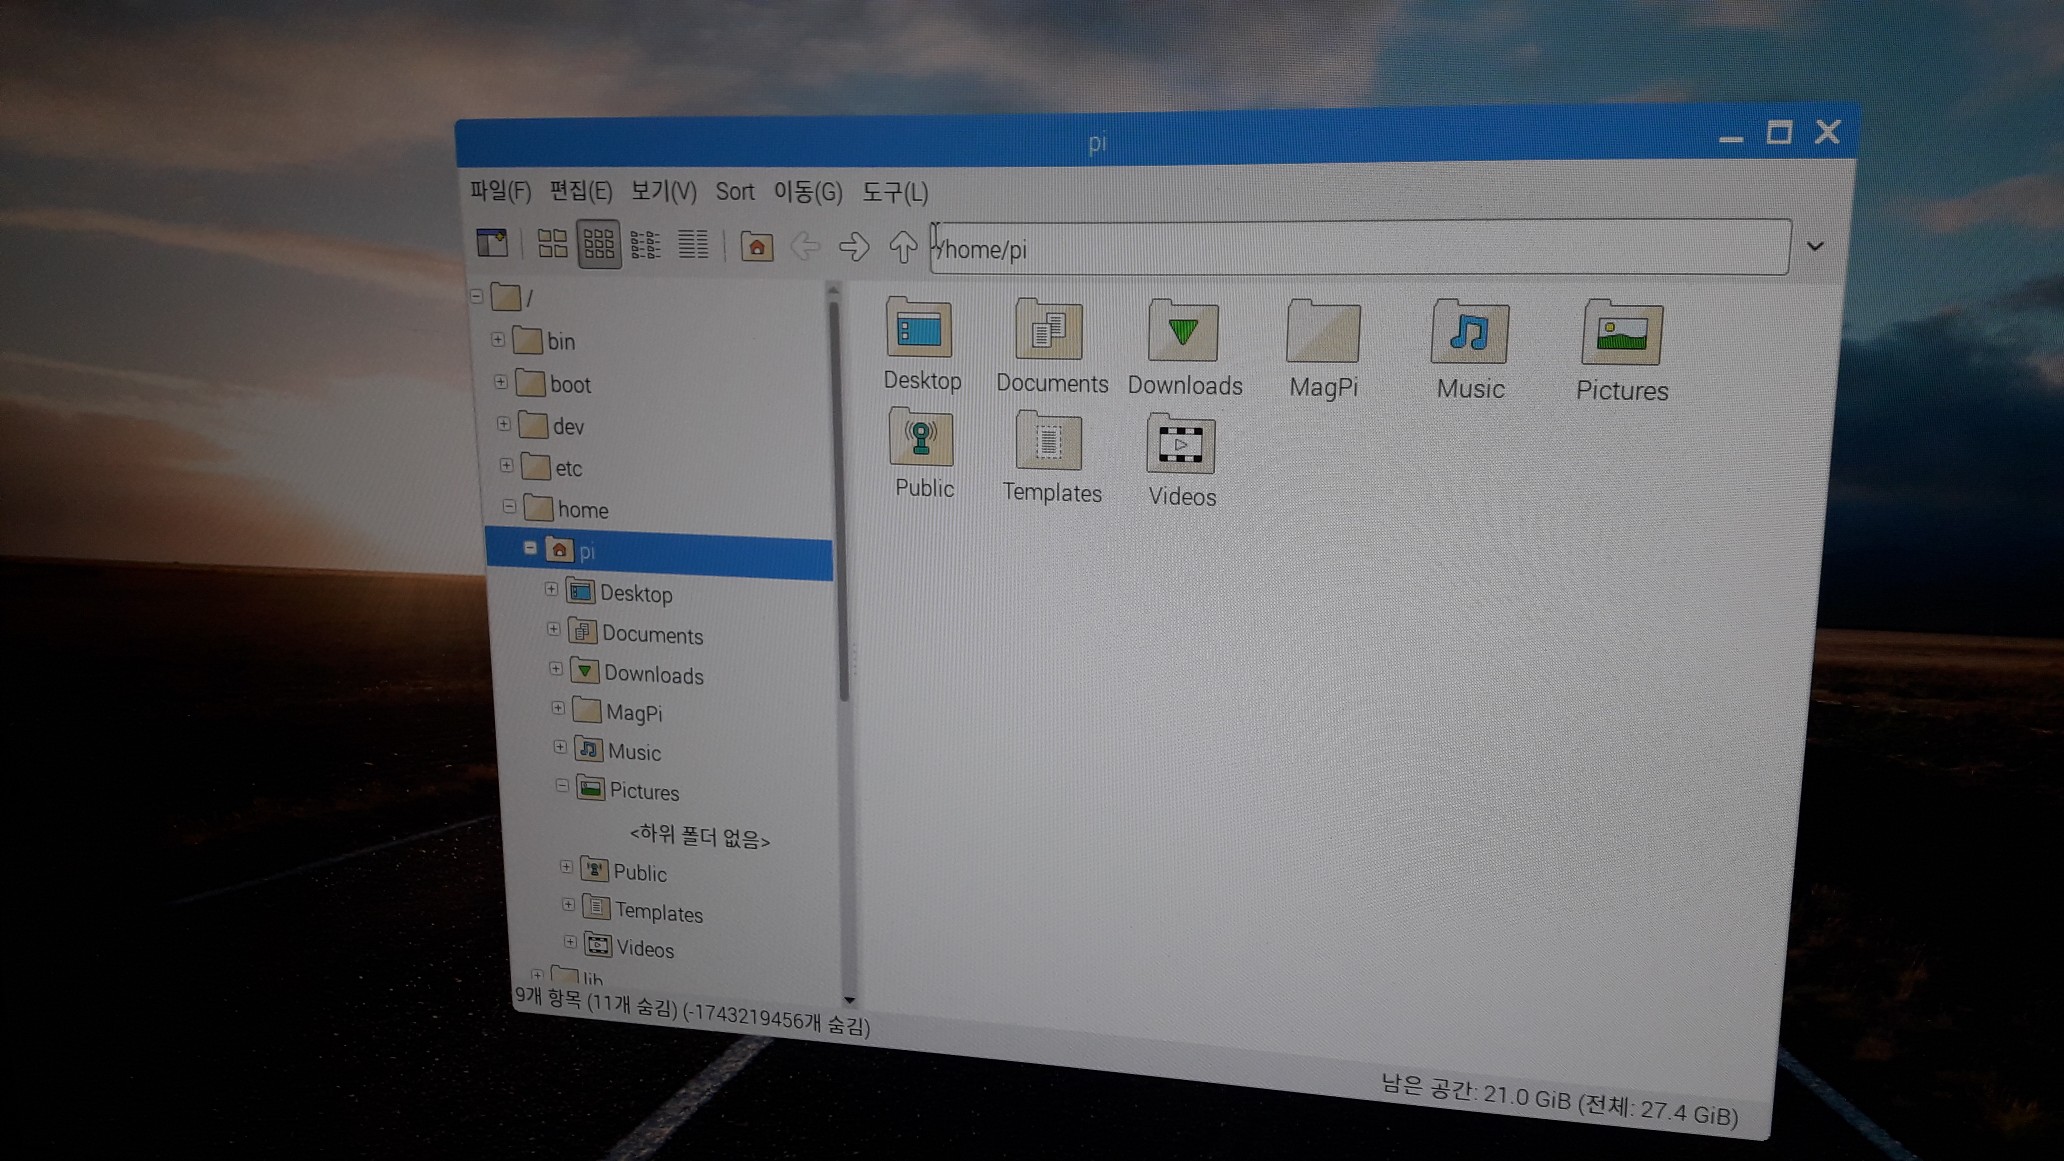Image resolution: width=2064 pixels, height=1161 pixels.
Task: Click the sidebar vertical scrollbar
Action: (x=838, y=500)
